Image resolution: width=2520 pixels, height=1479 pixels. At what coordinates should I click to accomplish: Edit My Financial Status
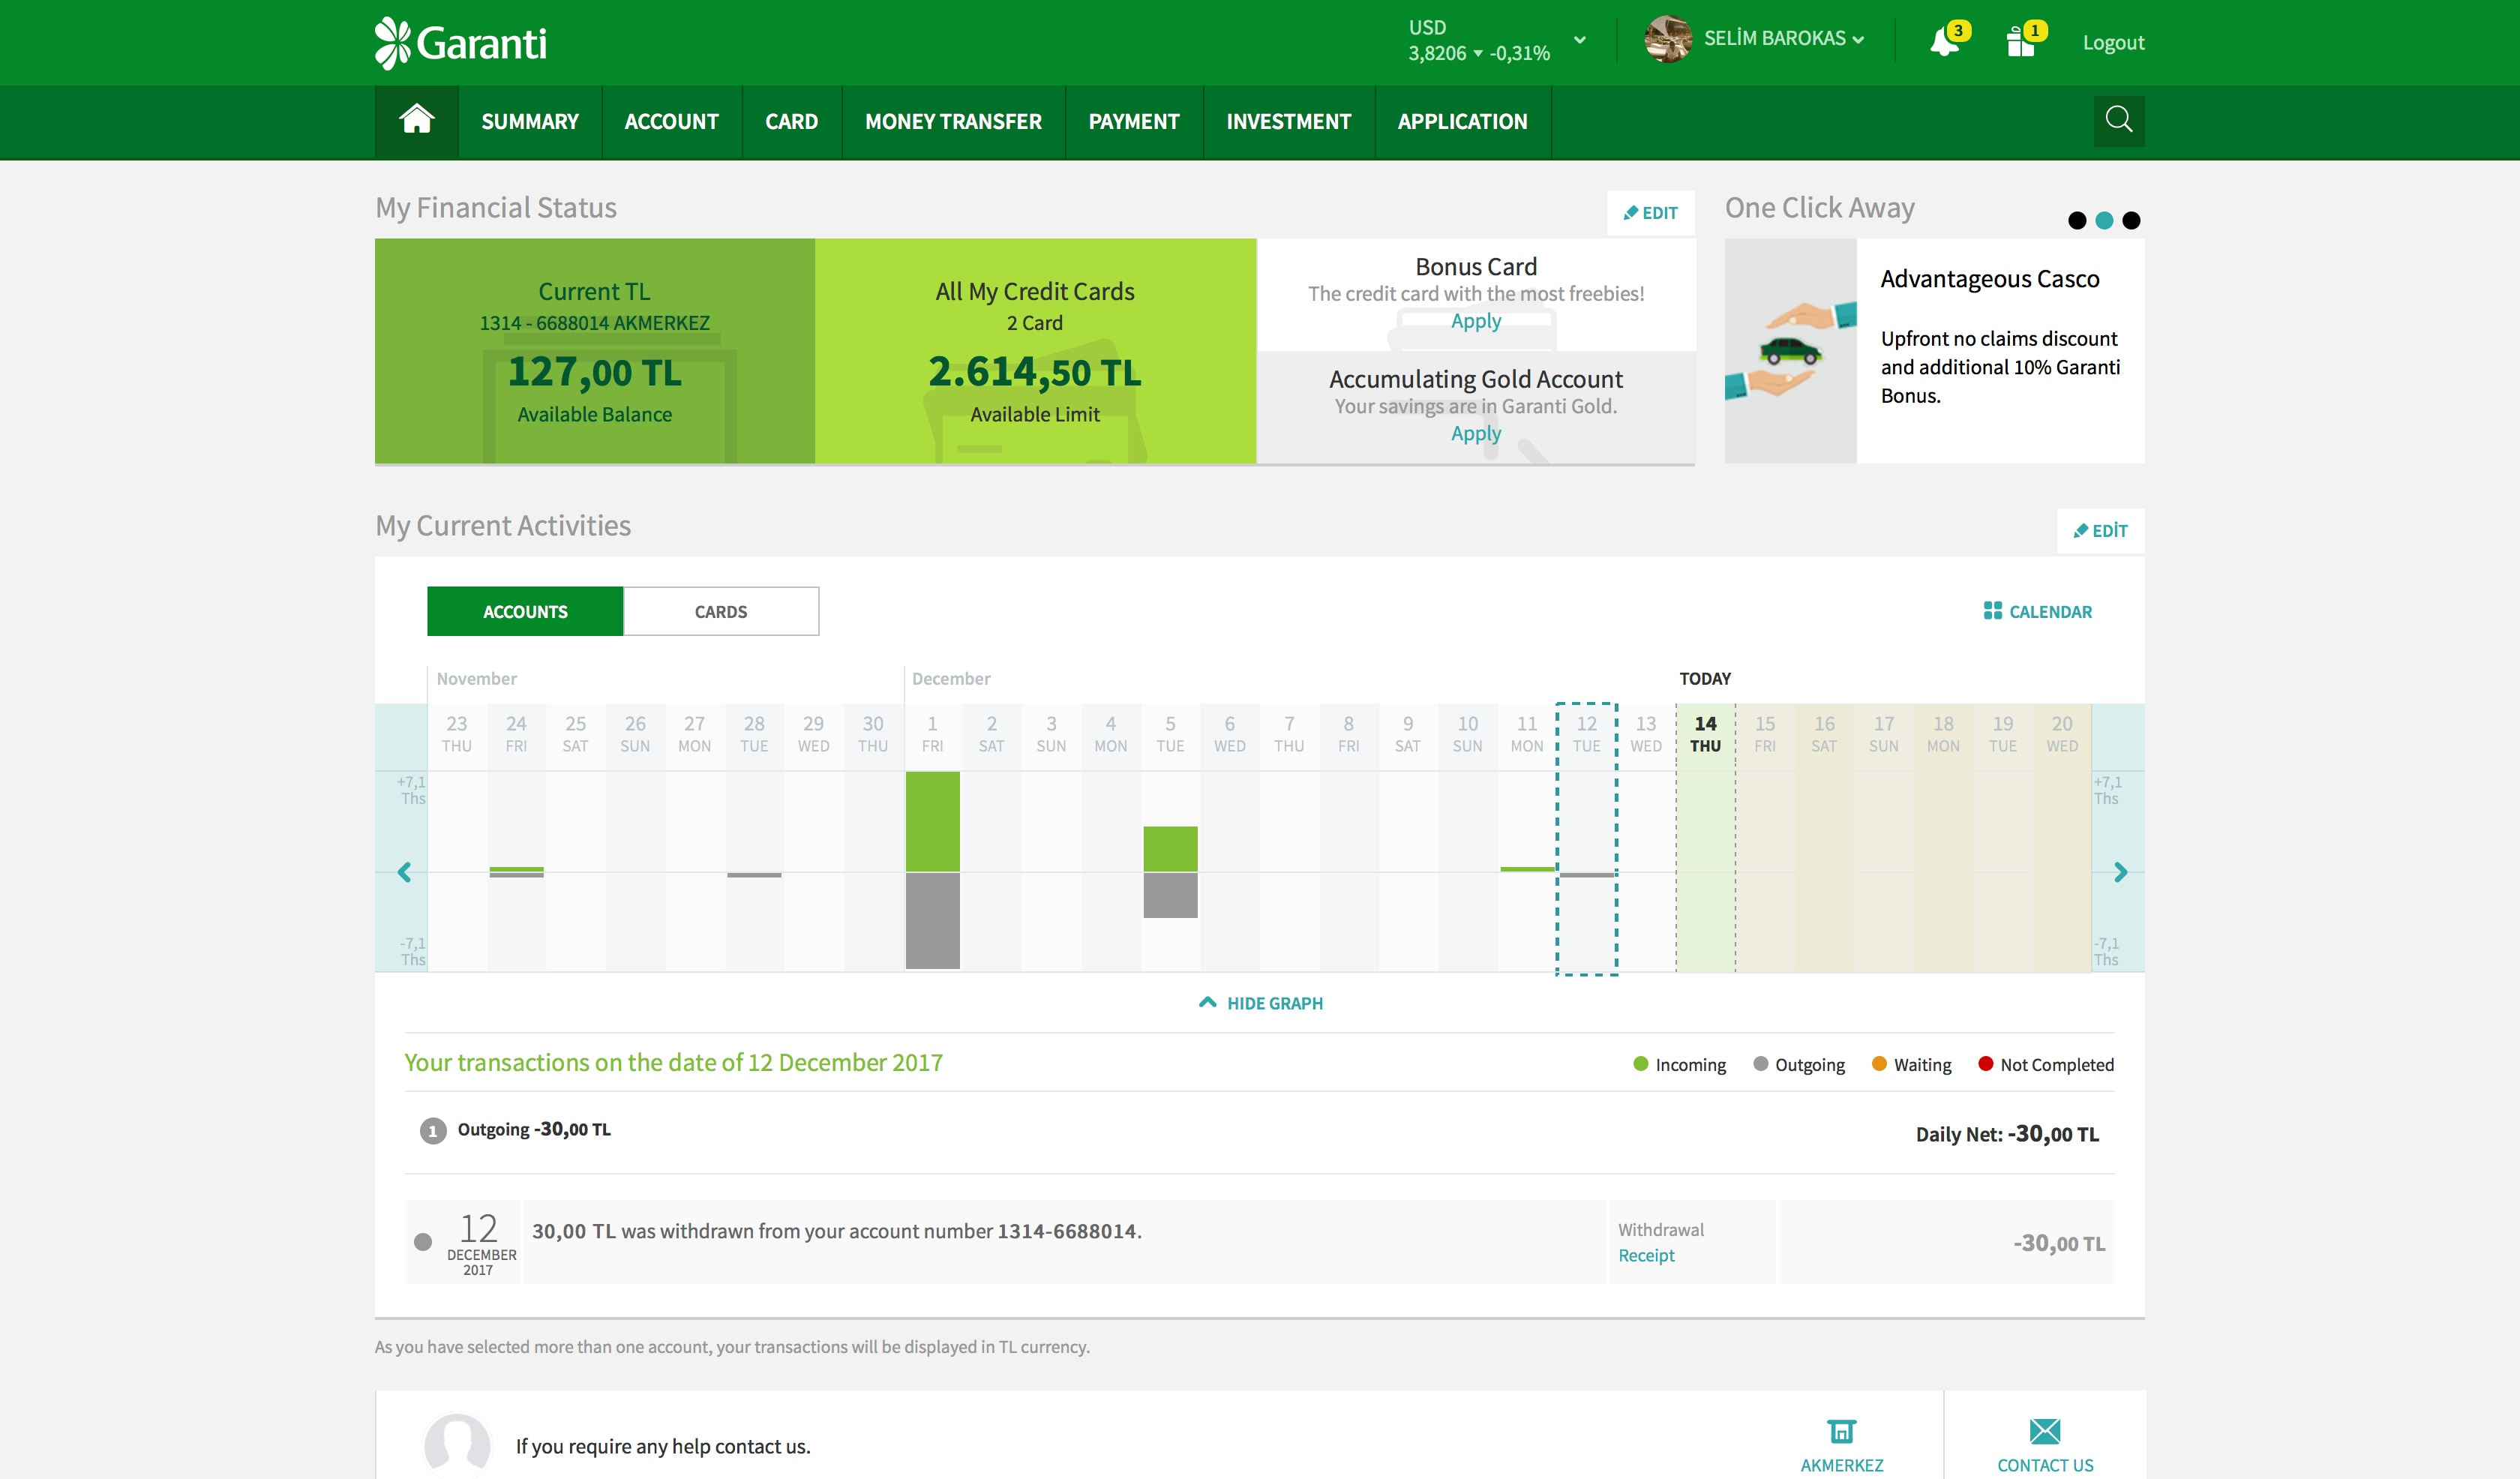(1650, 213)
